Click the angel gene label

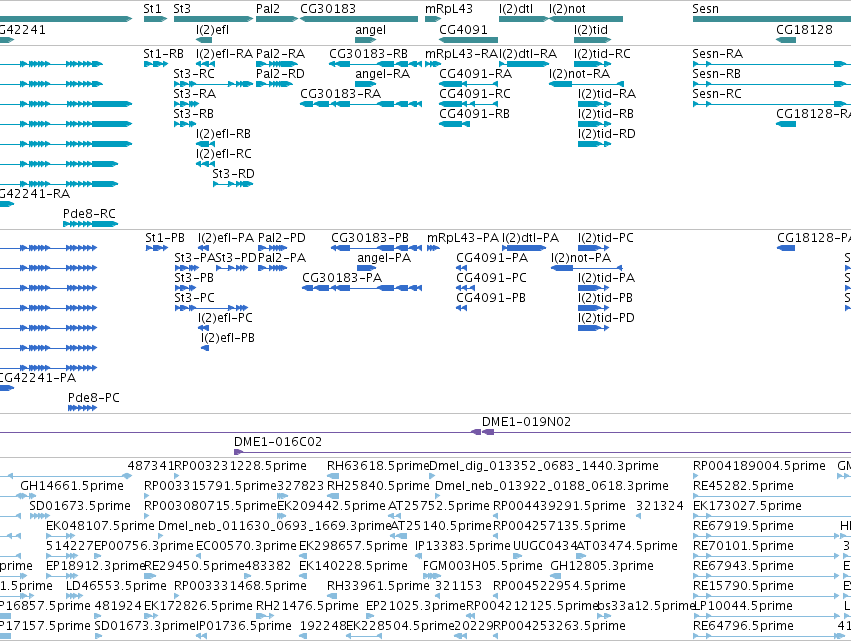coord(371,29)
